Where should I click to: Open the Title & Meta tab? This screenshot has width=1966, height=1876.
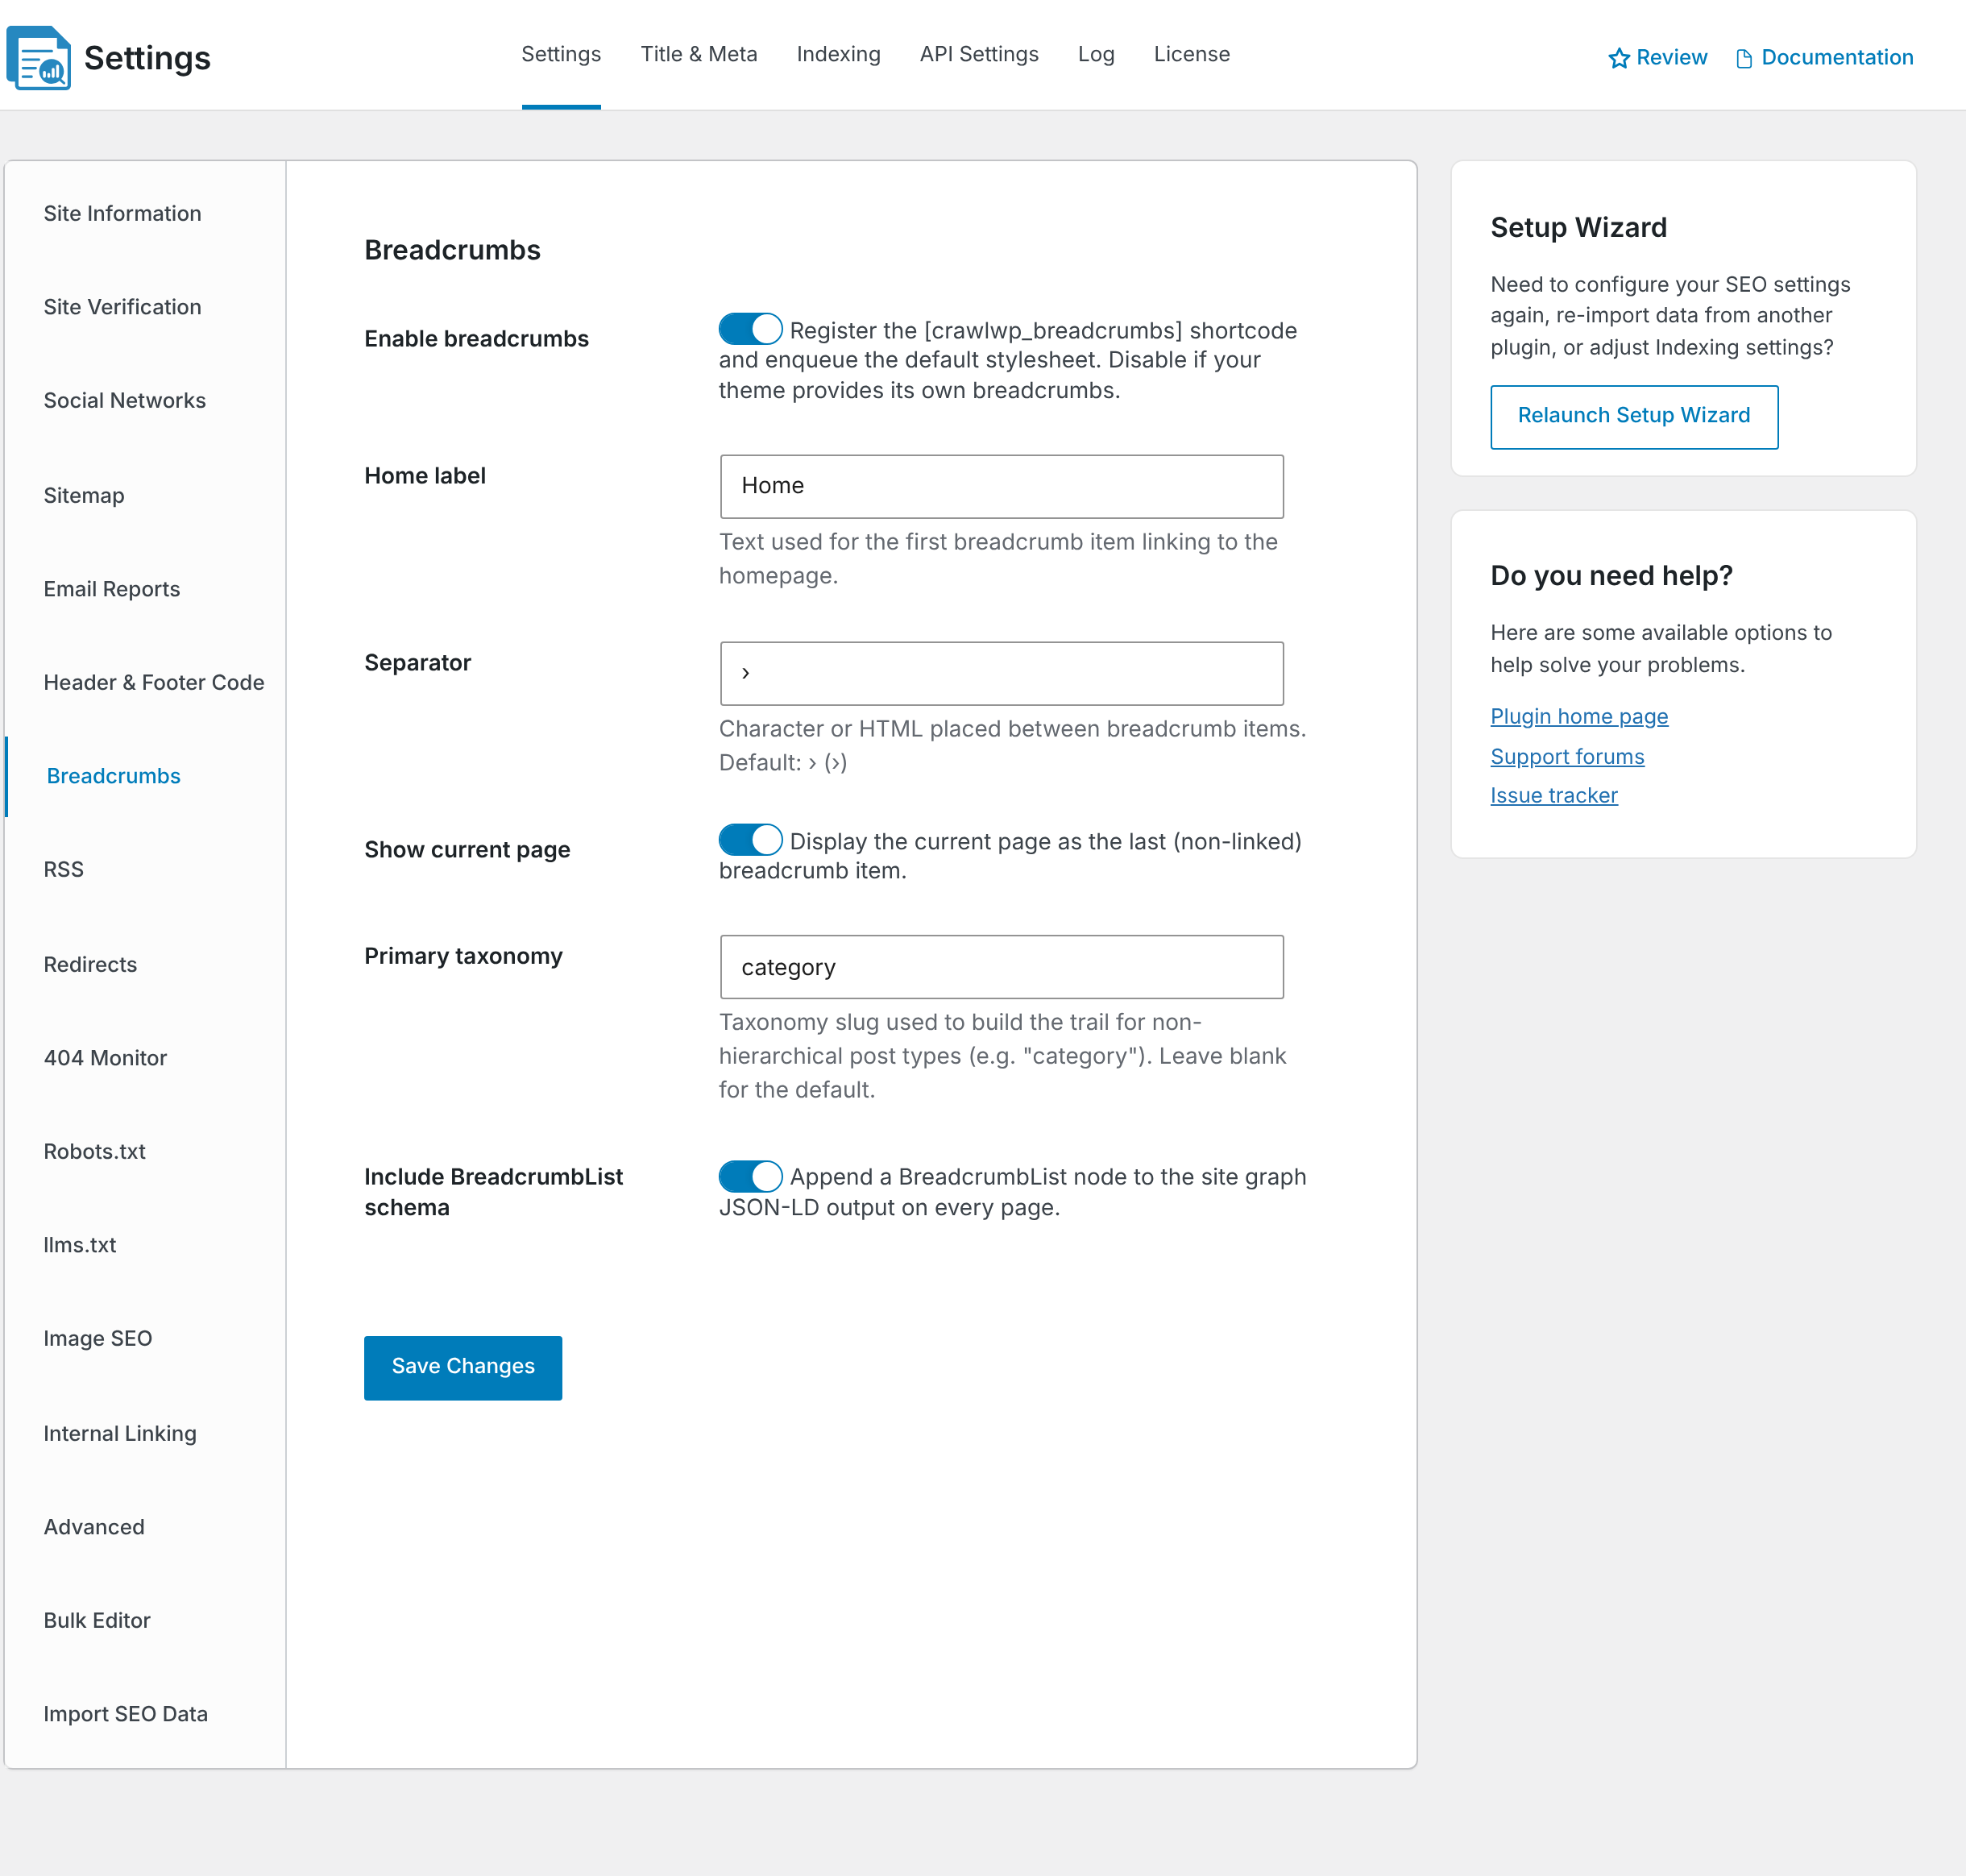point(698,54)
